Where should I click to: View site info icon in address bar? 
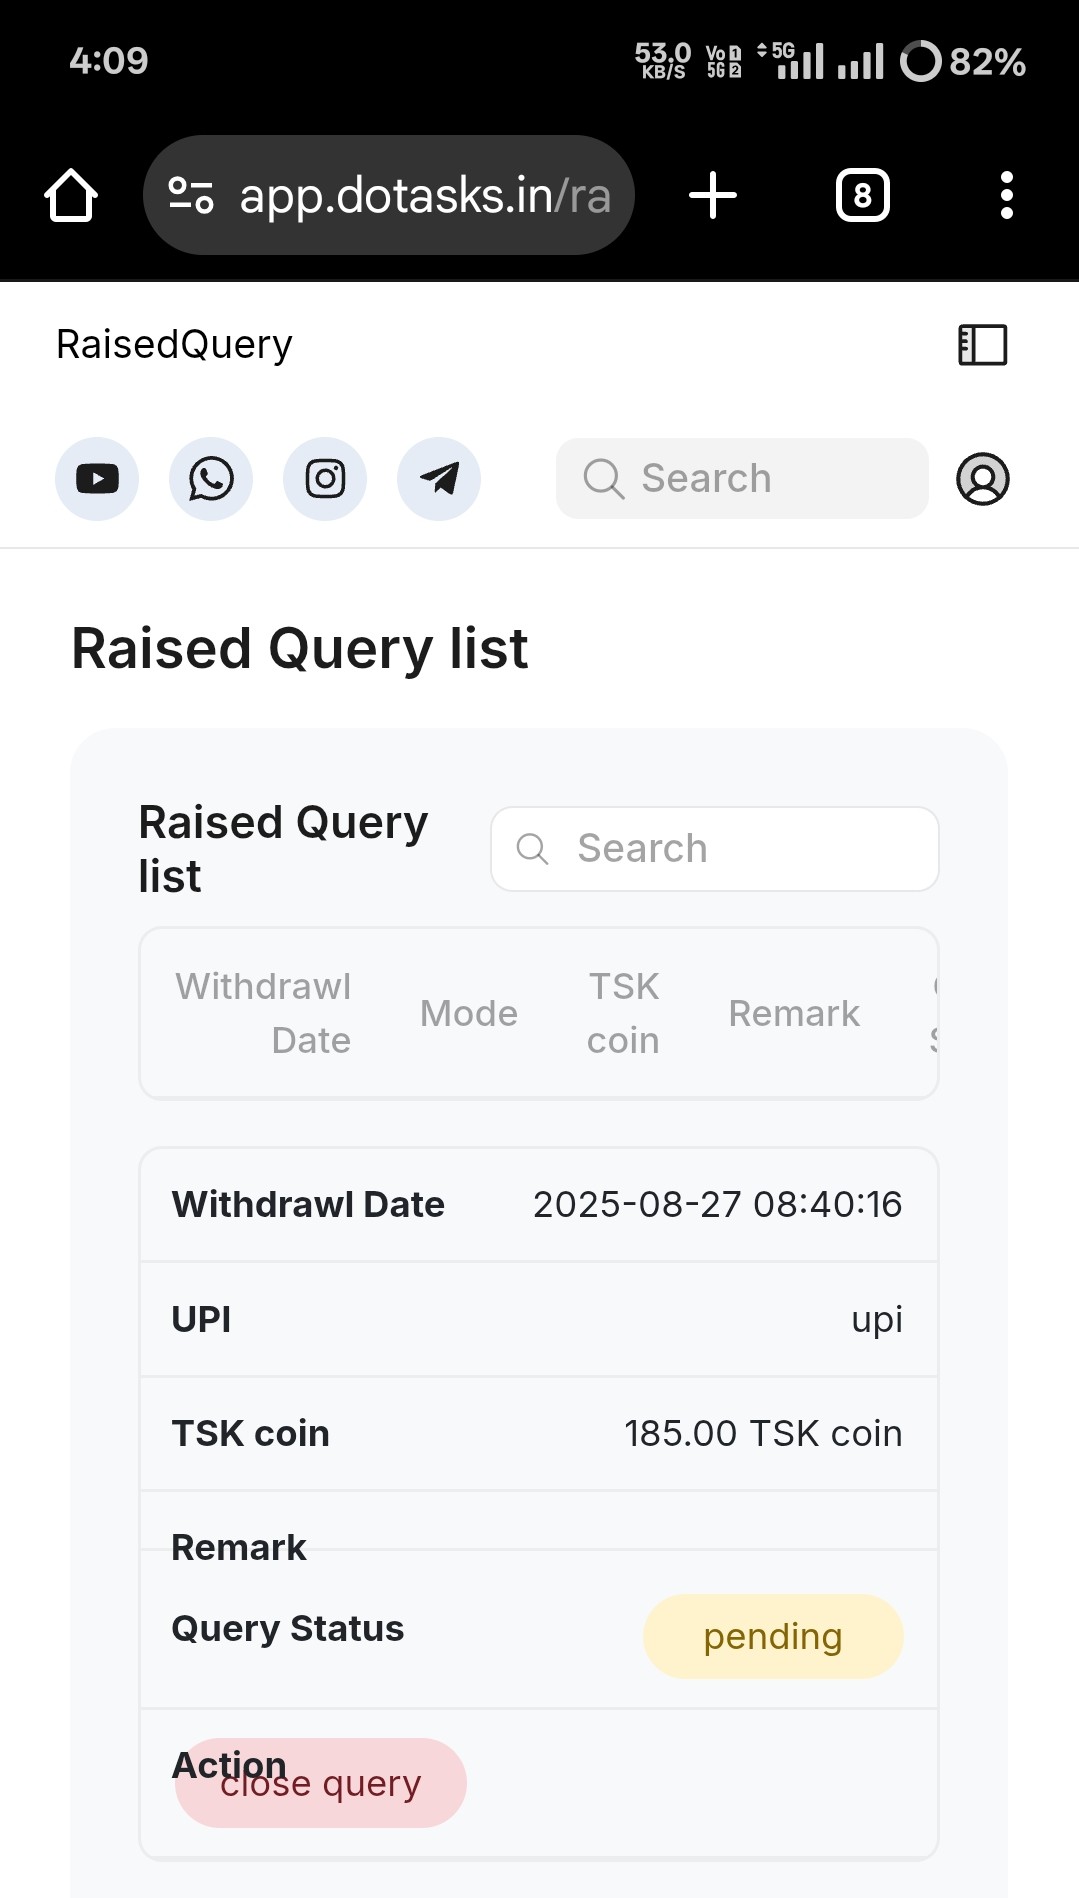coord(191,195)
